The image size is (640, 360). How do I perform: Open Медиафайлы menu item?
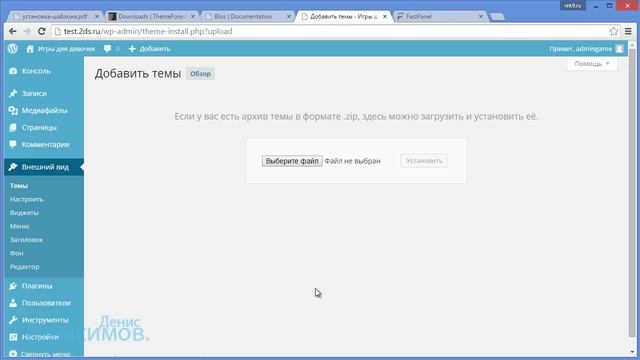point(44,111)
